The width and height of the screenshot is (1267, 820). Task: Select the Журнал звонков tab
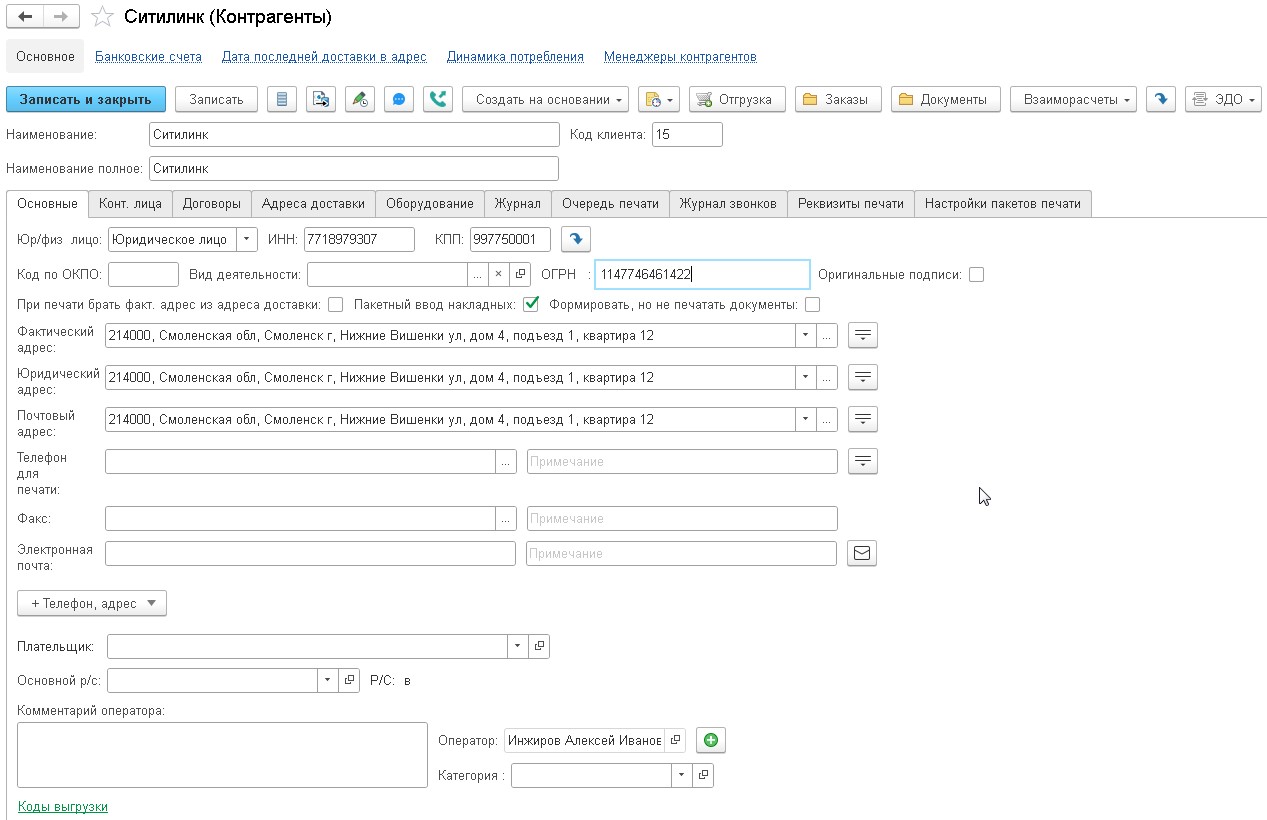(728, 203)
